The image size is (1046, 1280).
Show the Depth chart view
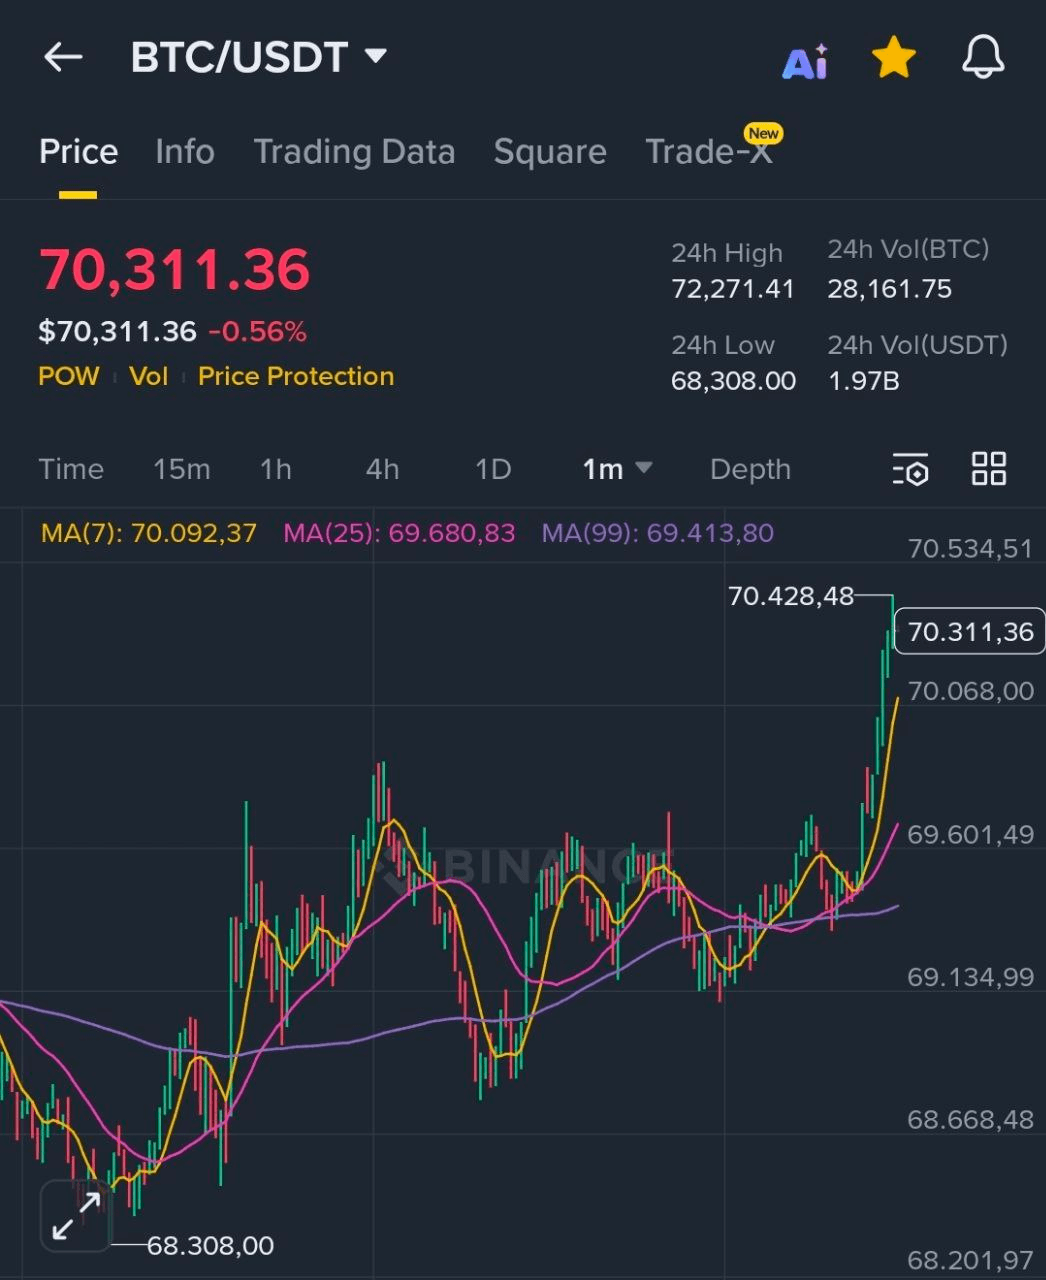(750, 469)
